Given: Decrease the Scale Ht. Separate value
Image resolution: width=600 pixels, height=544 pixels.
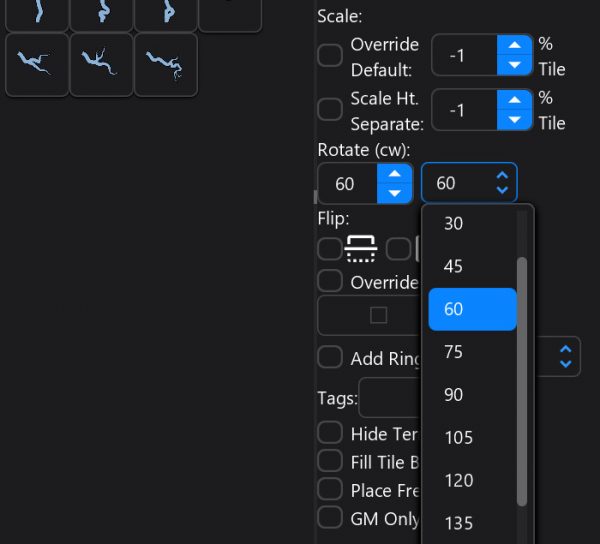Looking at the screenshot, I should coord(514,120).
